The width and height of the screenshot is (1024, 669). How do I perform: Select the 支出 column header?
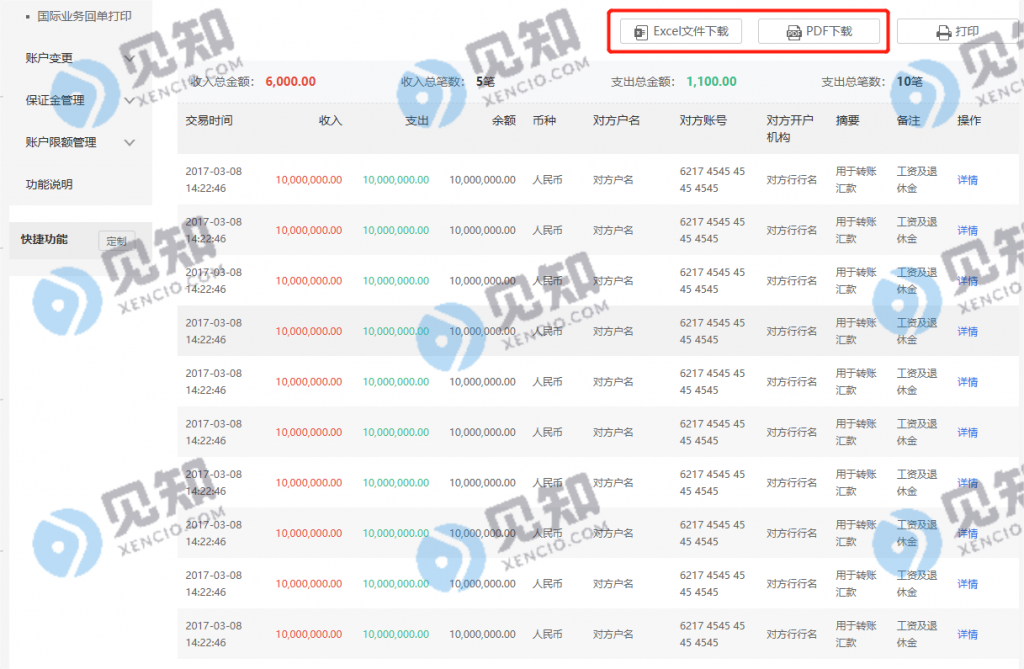416,120
